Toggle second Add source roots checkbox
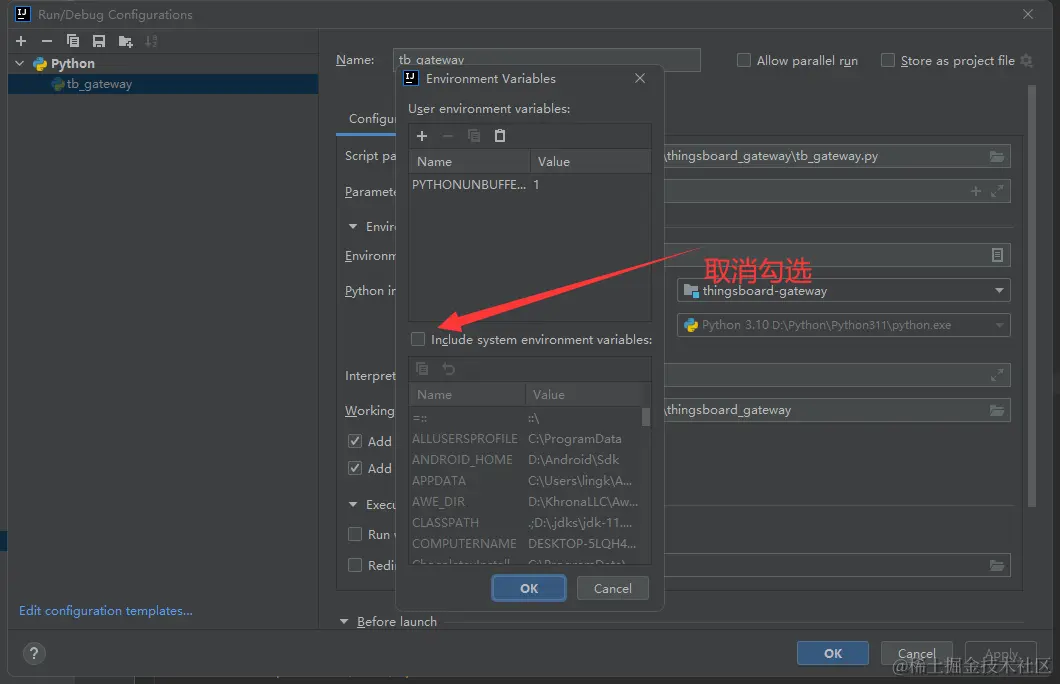 point(355,468)
